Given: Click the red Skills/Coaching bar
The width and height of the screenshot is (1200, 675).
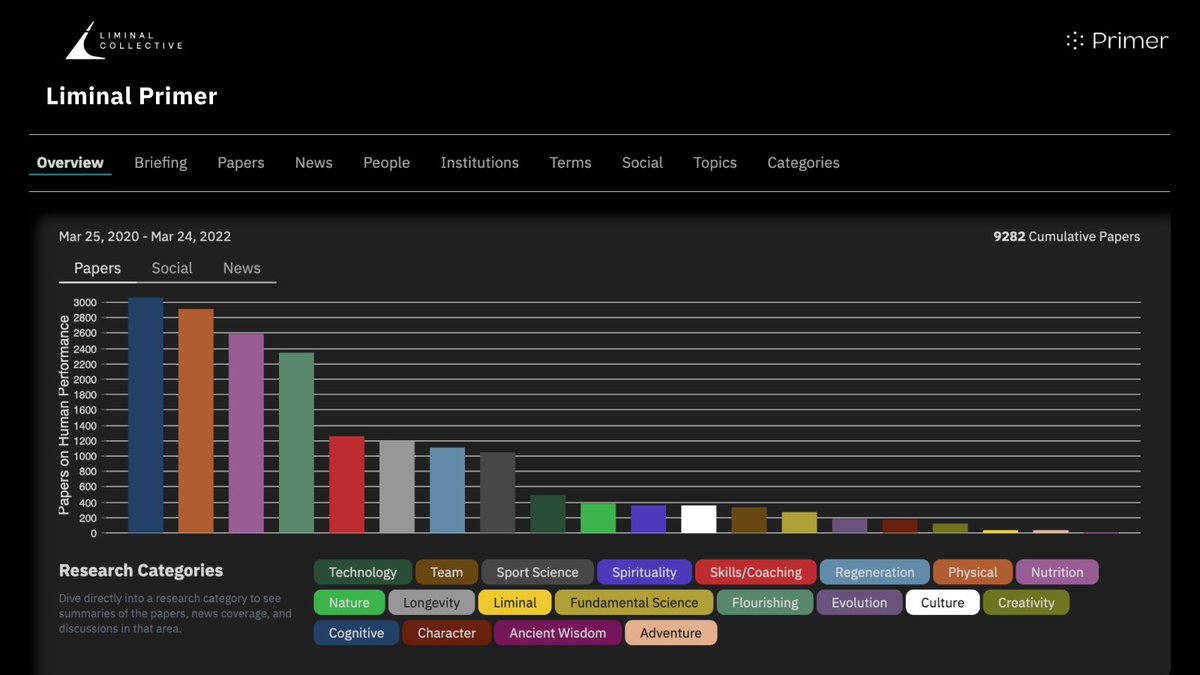Looking at the screenshot, I should 347,485.
